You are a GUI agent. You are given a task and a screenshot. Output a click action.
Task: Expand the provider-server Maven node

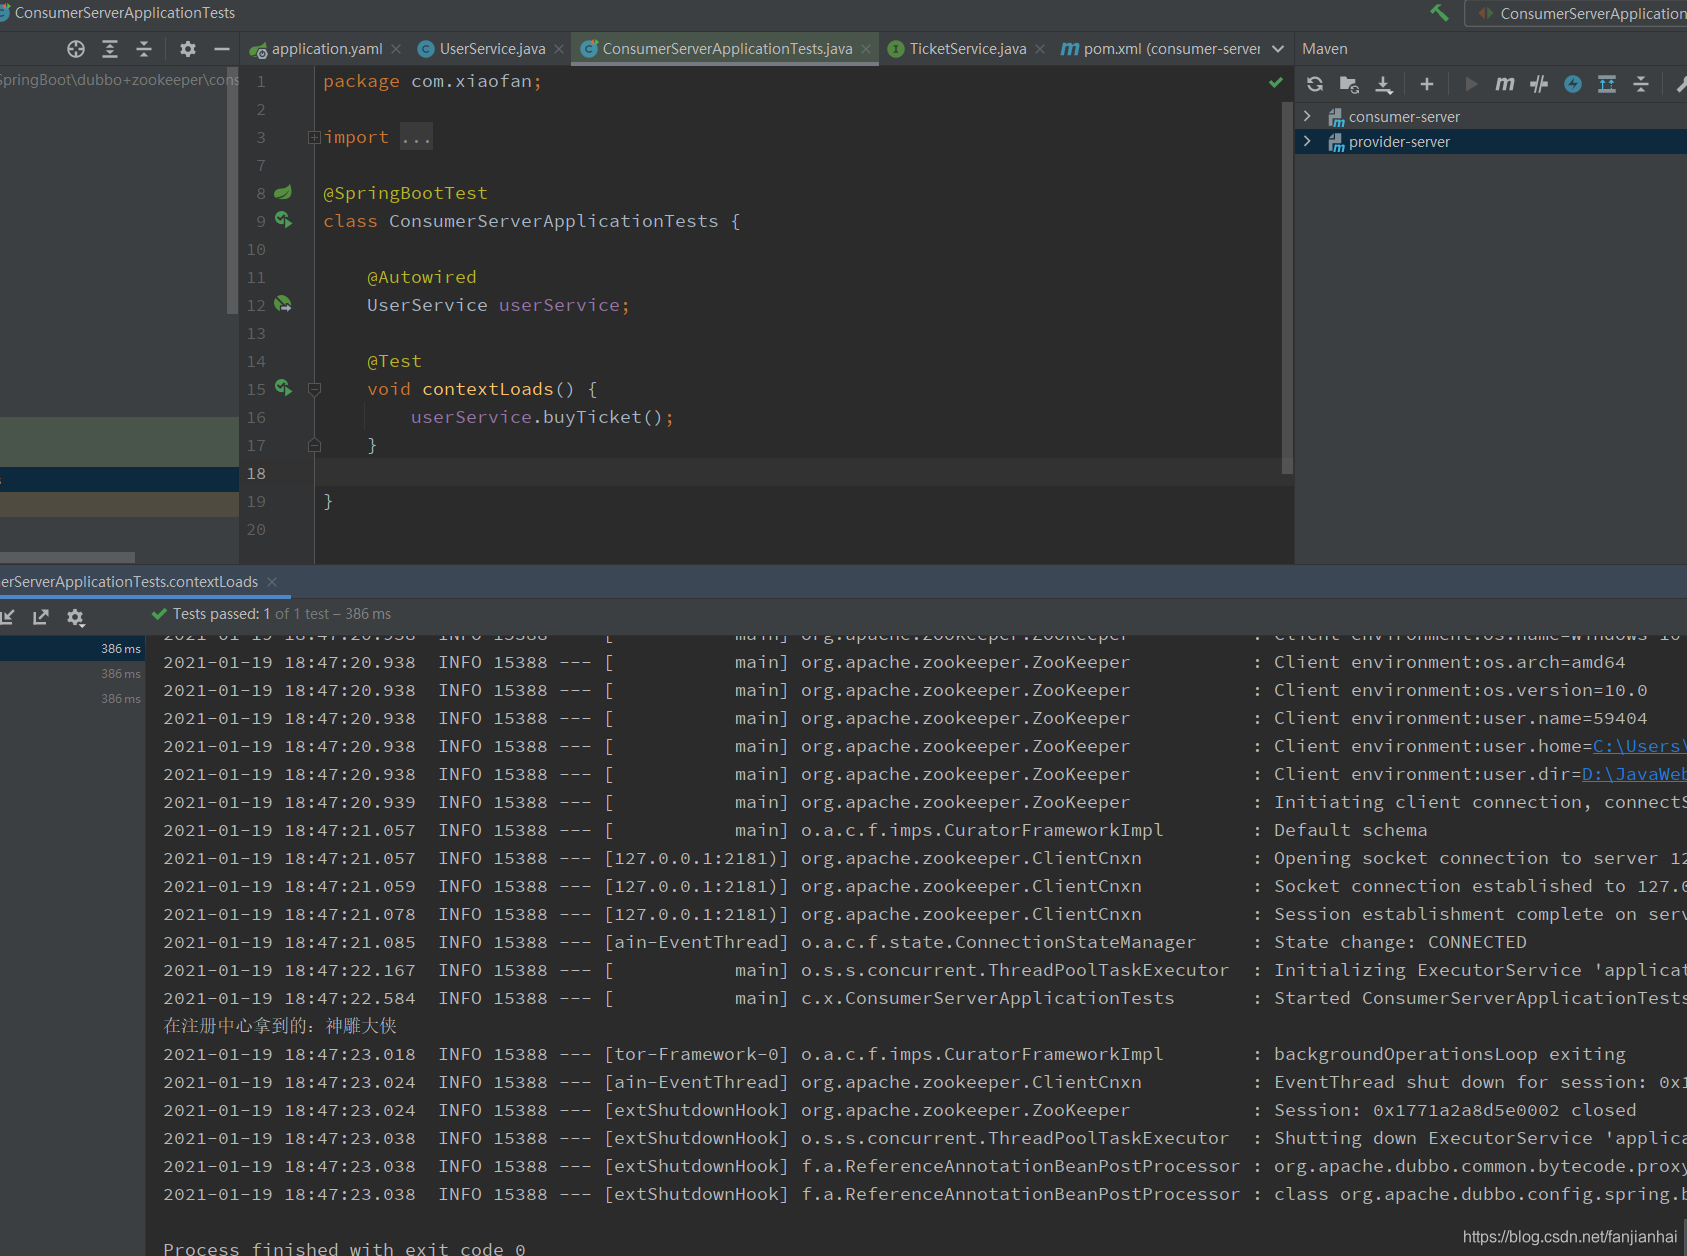pyautogui.click(x=1307, y=142)
